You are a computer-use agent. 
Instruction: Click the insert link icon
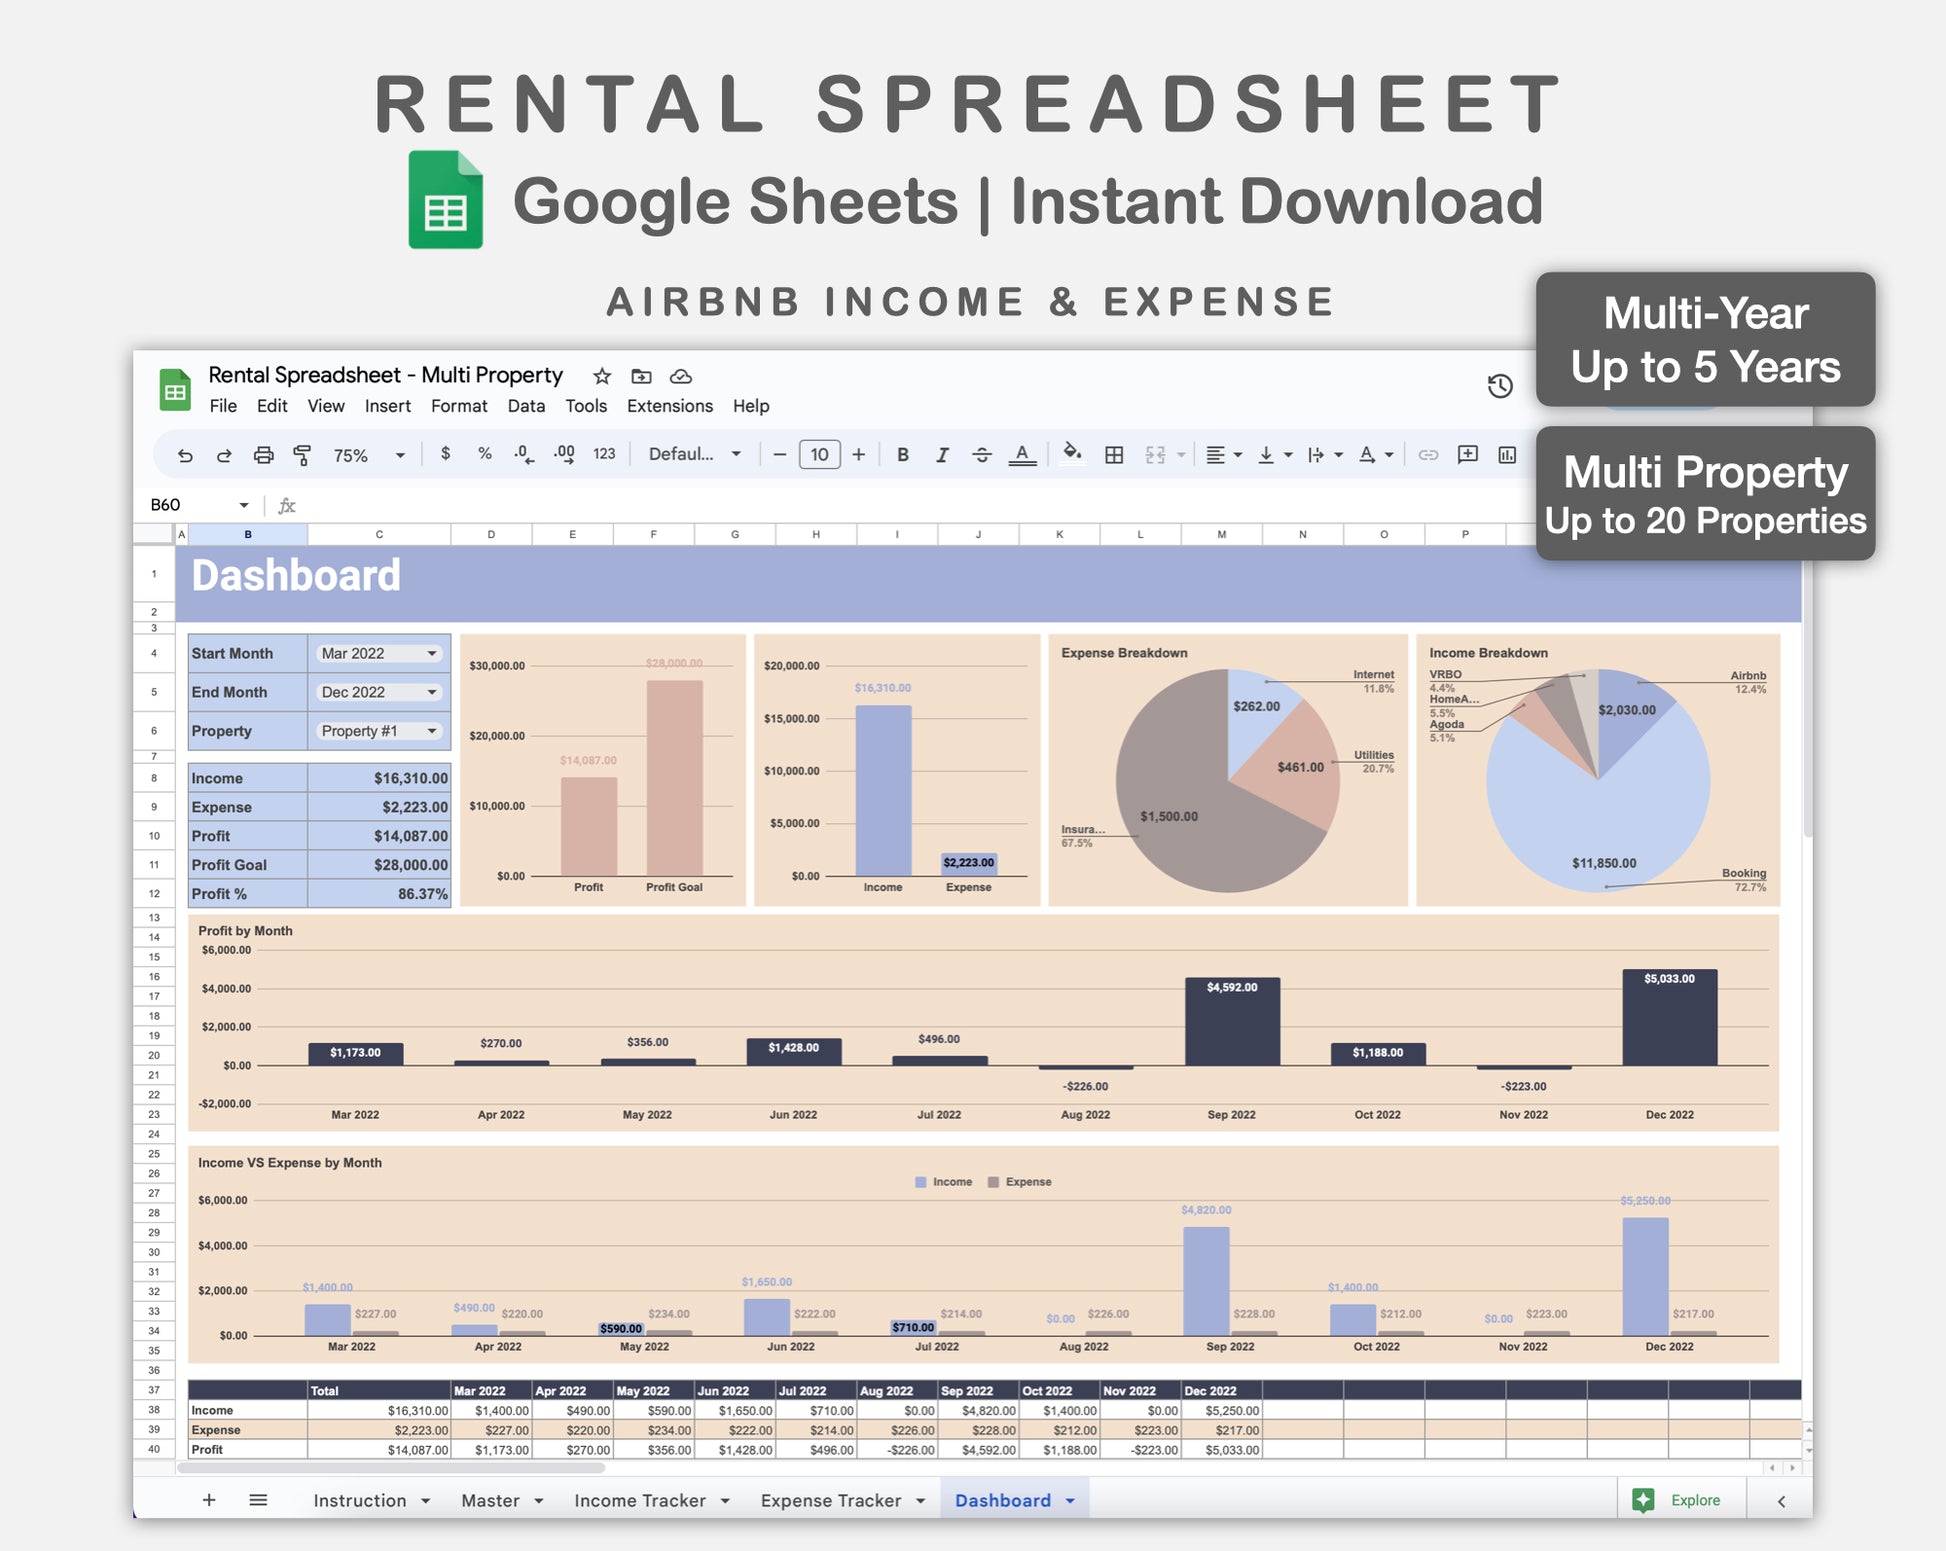pos(1428,455)
